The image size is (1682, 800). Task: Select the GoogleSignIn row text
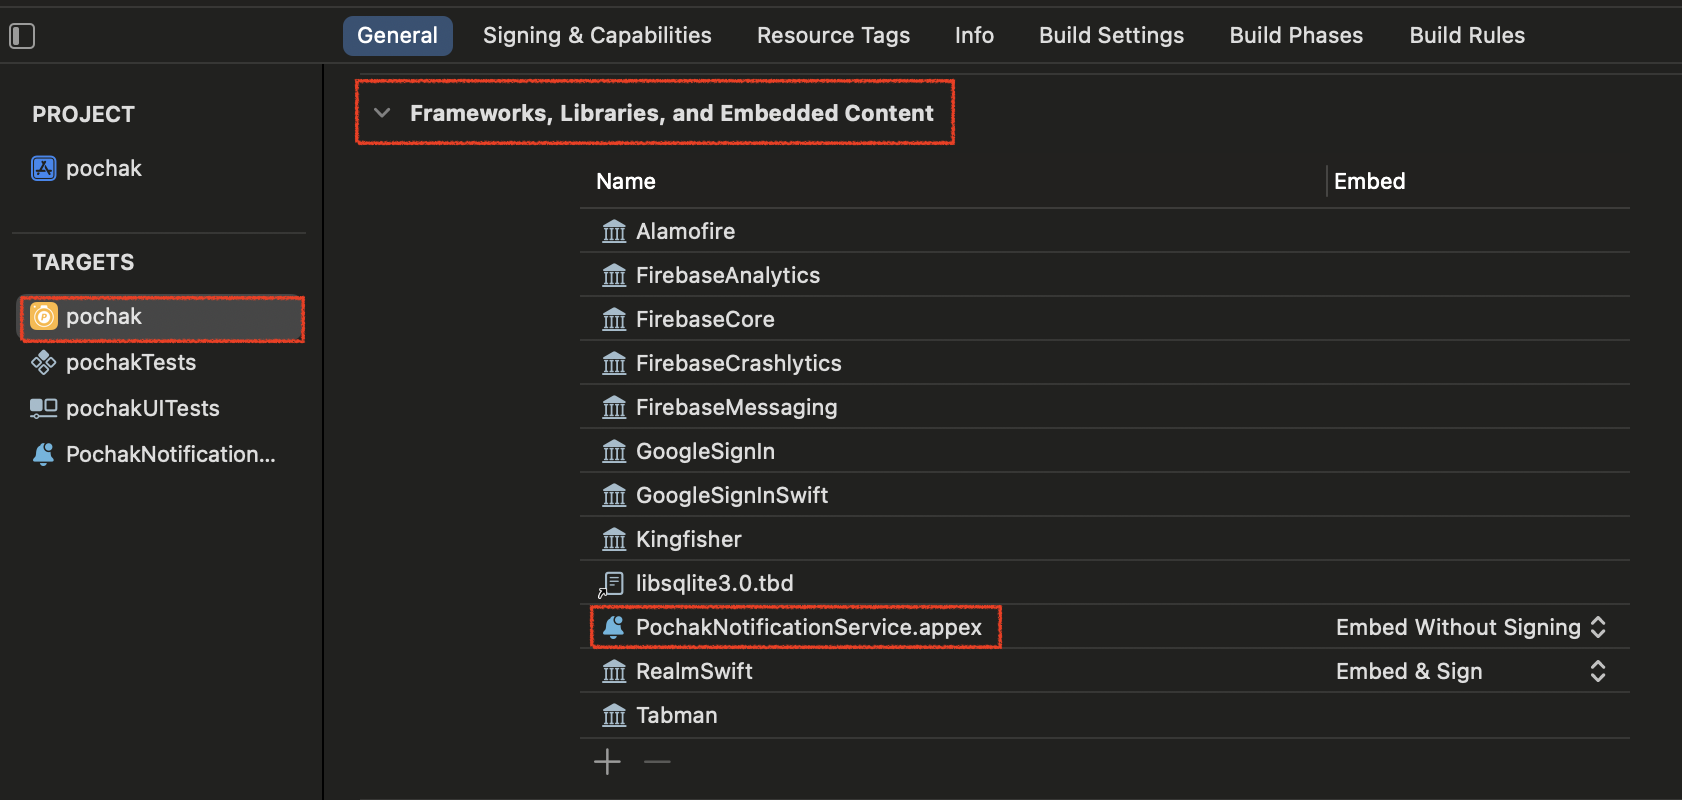point(705,452)
